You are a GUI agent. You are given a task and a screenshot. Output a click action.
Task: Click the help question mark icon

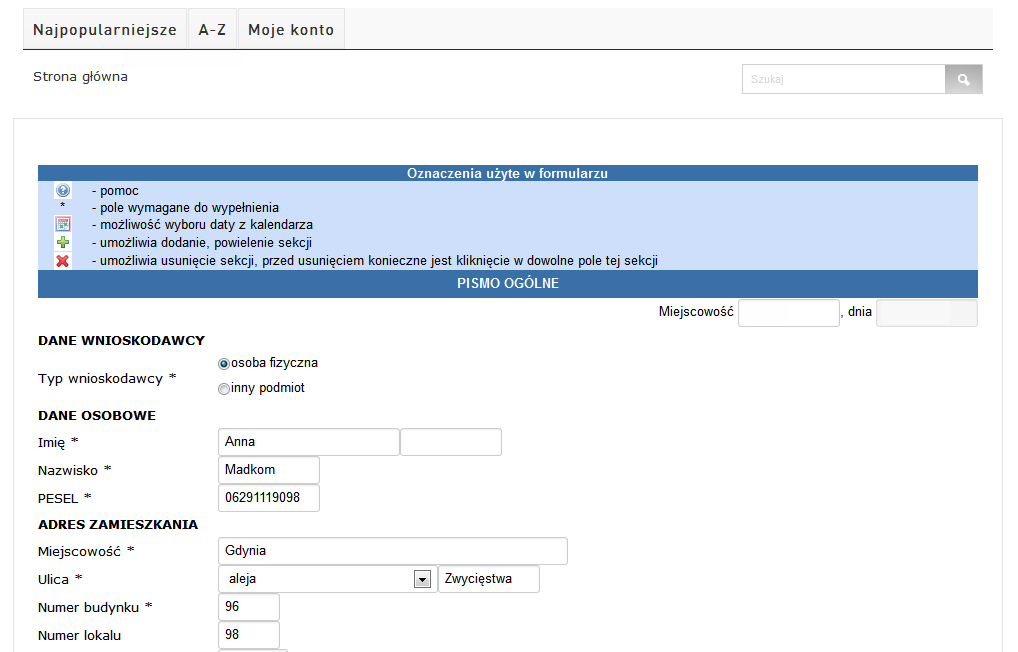[x=62, y=190]
